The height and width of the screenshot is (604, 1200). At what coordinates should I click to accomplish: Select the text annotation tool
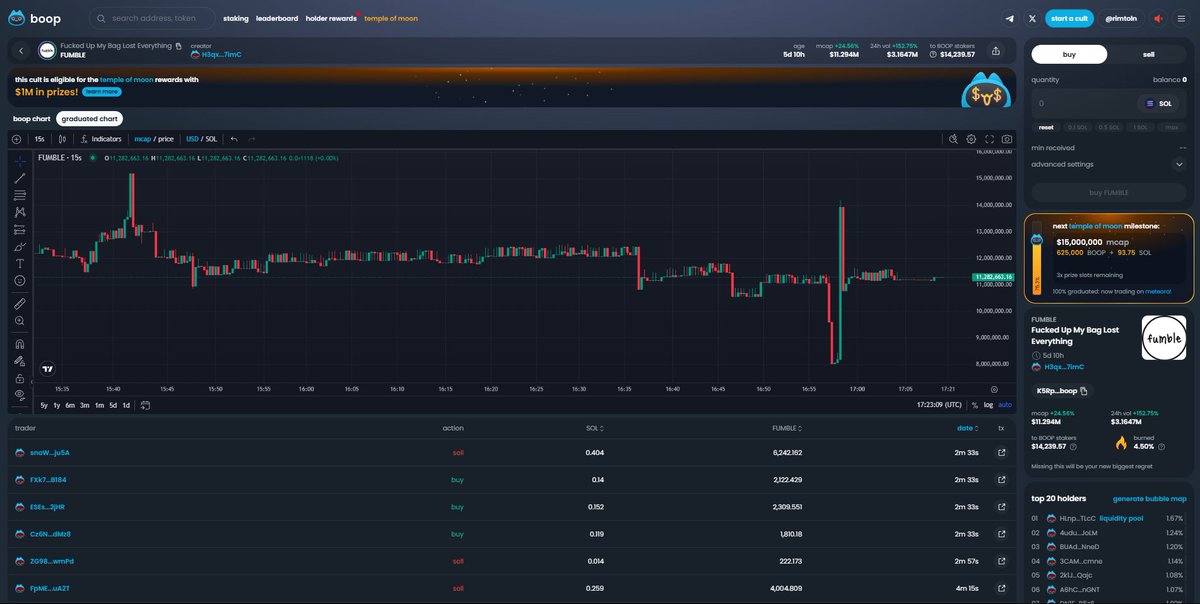pos(20,263)
